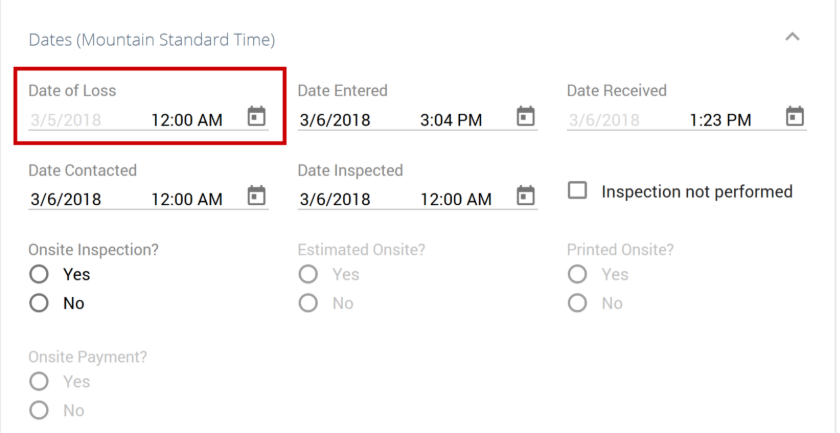
Task: Collapse the Dates section chevron
Action: coord(792,37)
